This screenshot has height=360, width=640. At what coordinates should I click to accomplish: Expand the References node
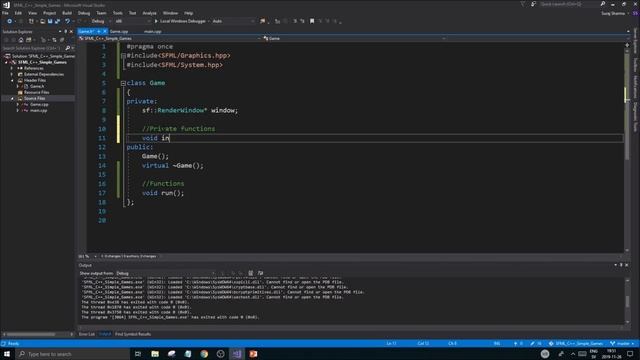click(x=12, y=68)
